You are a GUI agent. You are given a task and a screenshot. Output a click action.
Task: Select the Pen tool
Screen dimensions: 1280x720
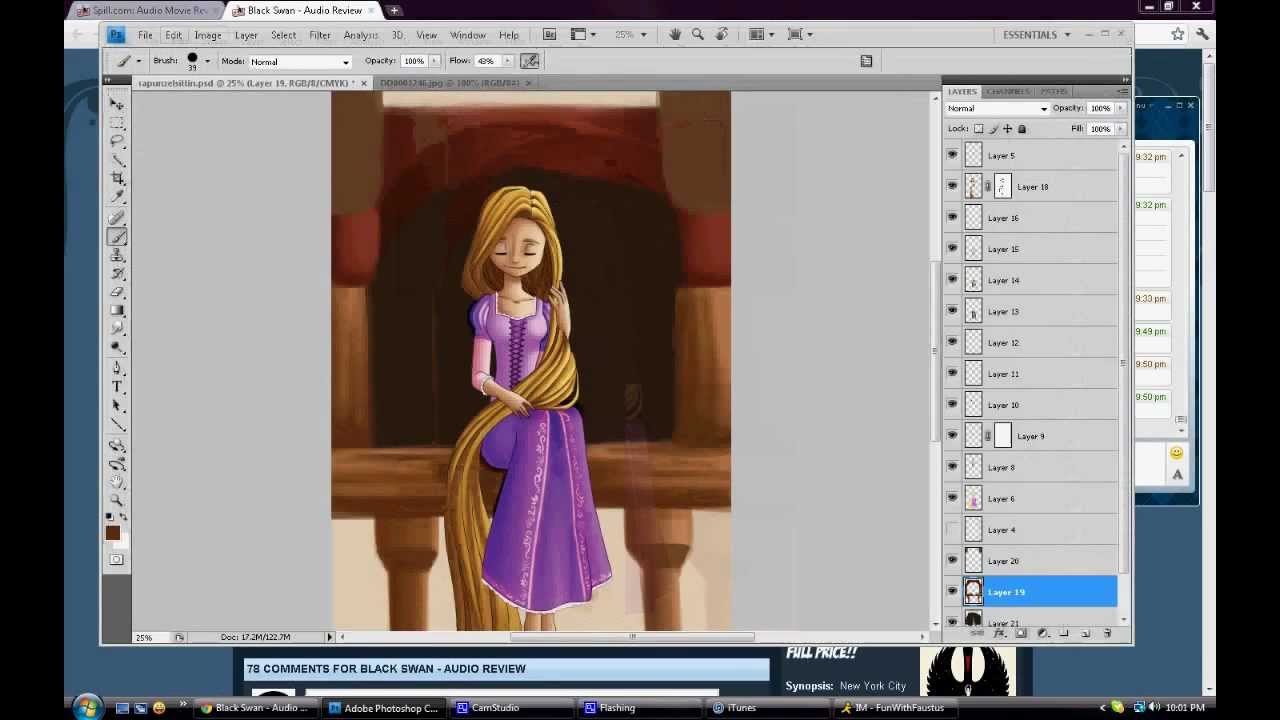117,368
